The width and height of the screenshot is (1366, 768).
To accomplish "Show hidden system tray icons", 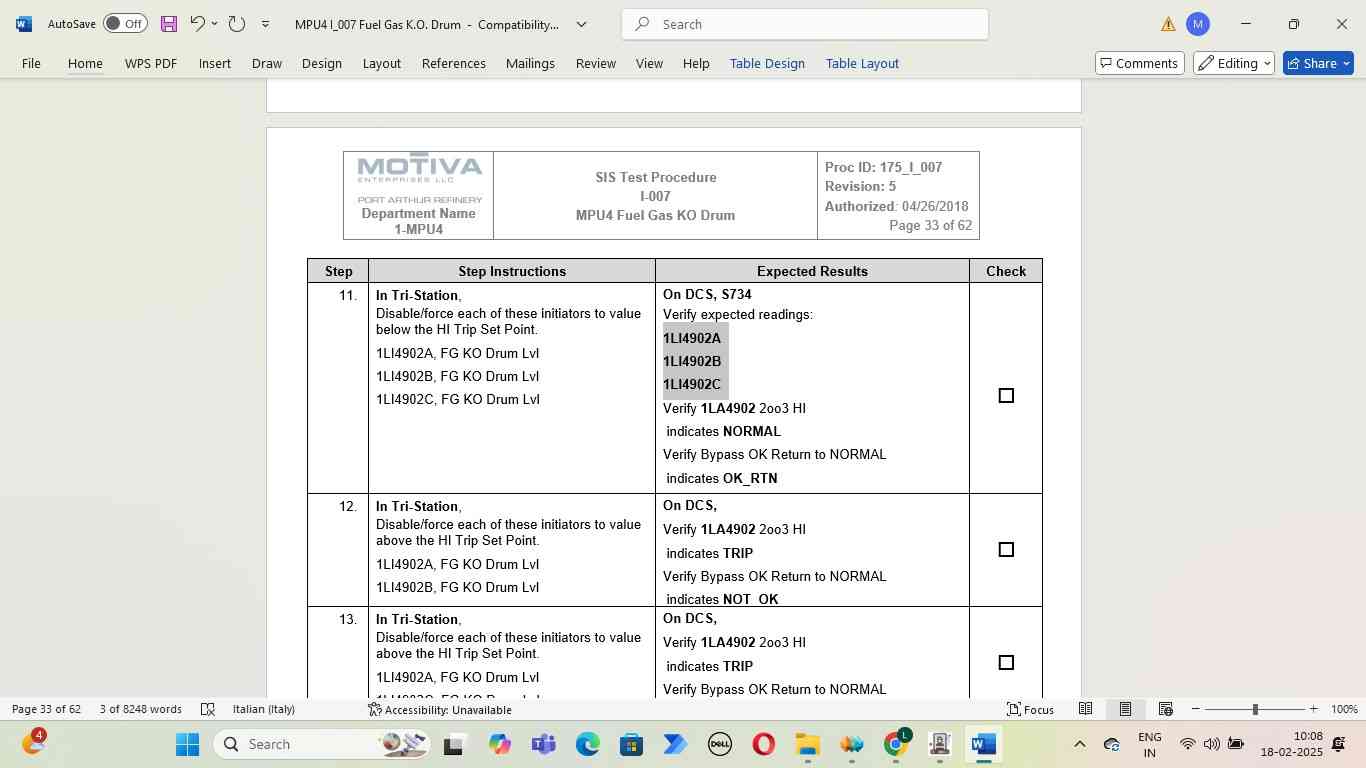I will pyautogui.click(x=1079, y=744).
